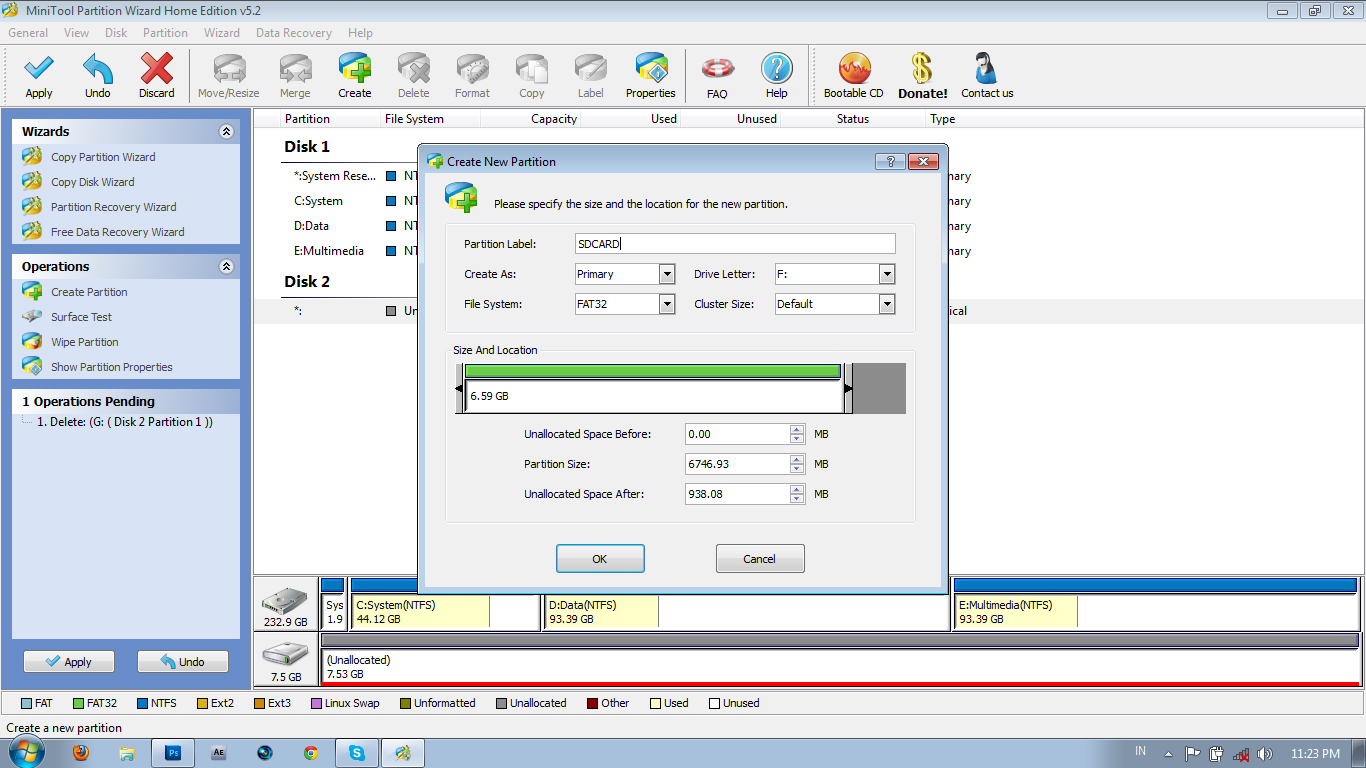Select the Move/Resize toolbar icon
The image size is (1366, 768).
[x=229, y=69]
